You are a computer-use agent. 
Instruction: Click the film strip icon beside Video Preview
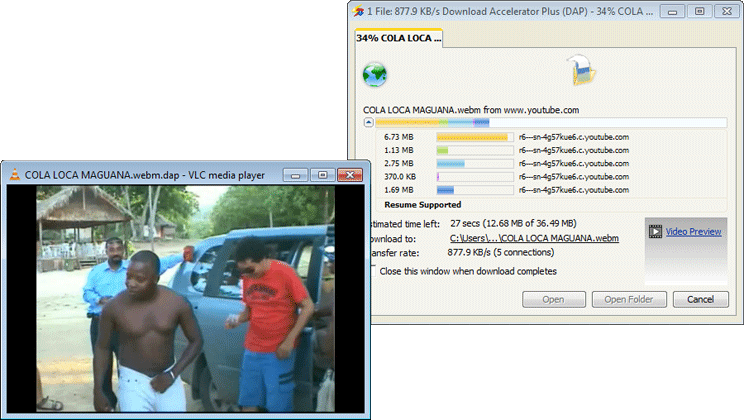click(x=655, y=232)
